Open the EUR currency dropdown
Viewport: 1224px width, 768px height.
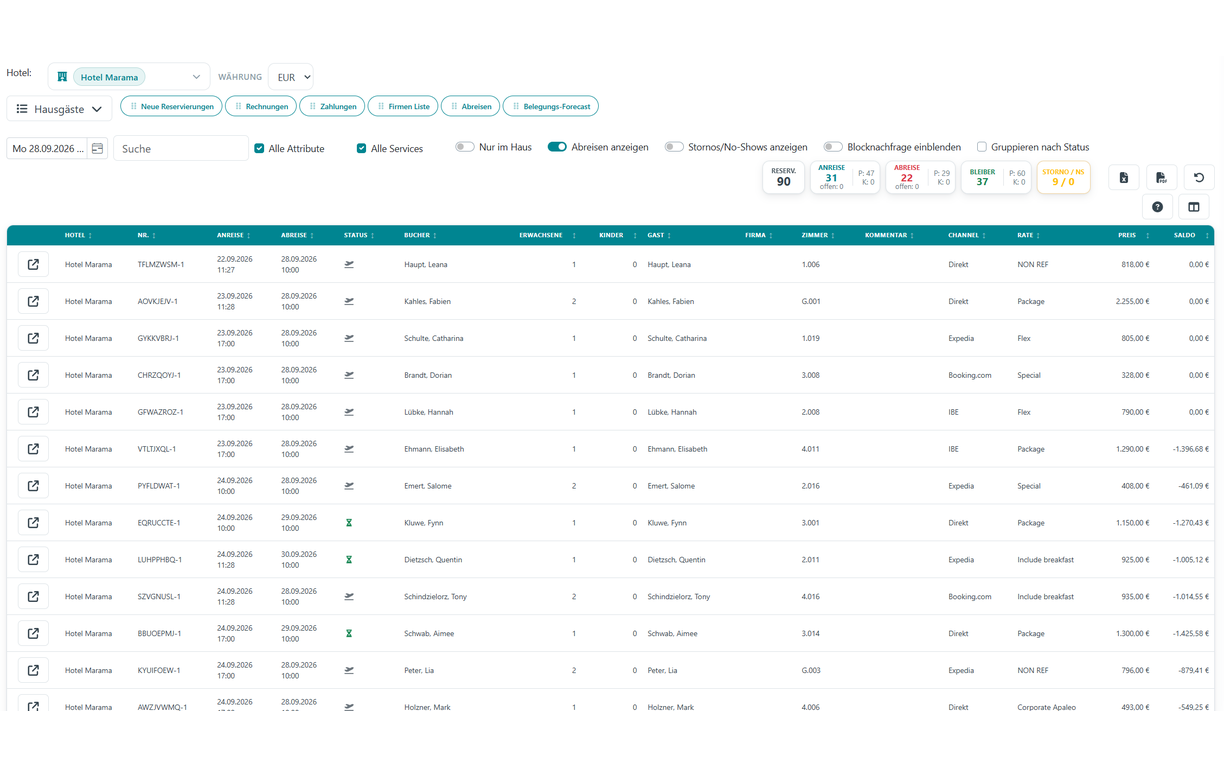click(x=291, y=77)
